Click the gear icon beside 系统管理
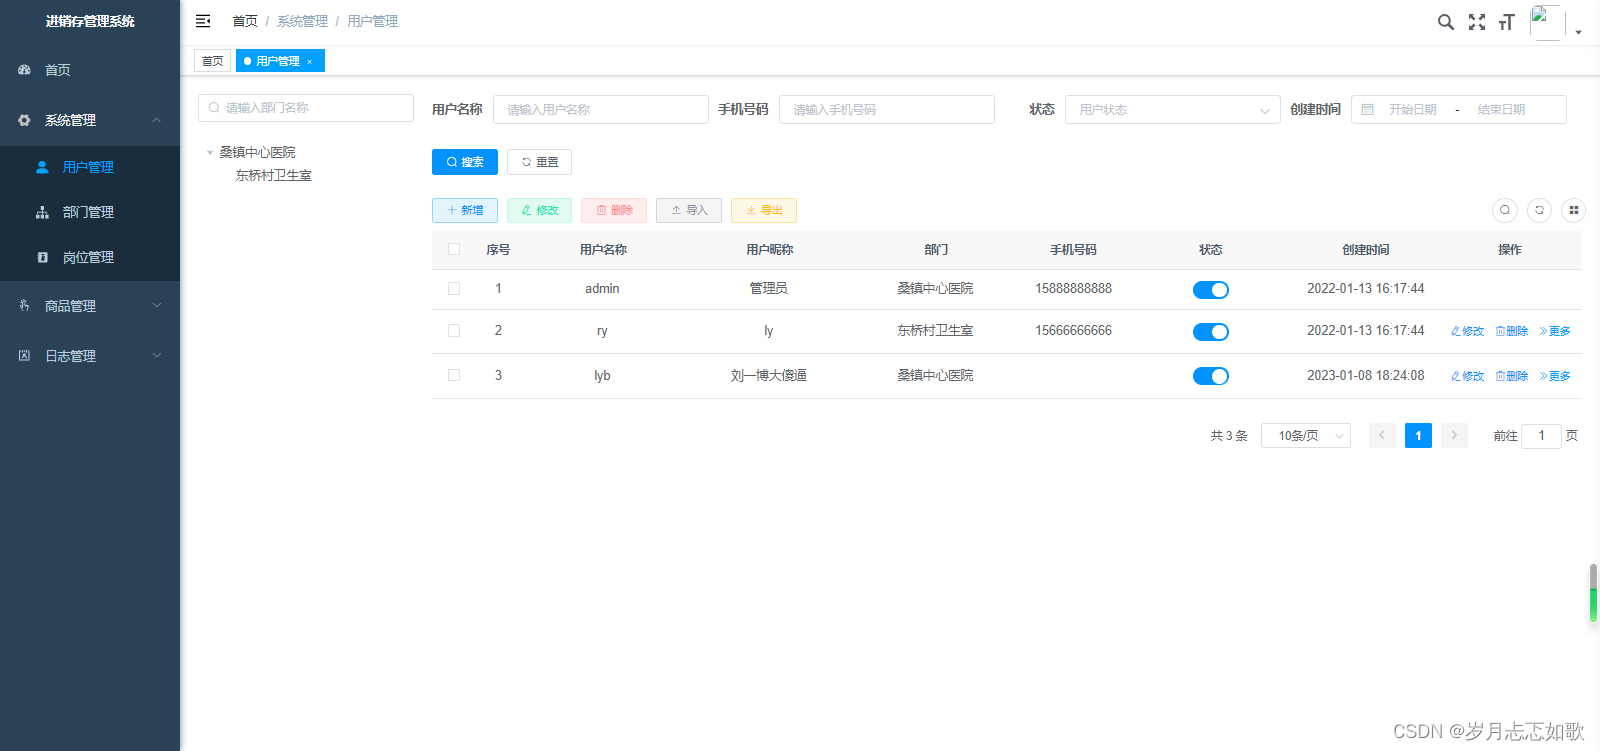The image size is (1600, 751). [x=24, y=120]
